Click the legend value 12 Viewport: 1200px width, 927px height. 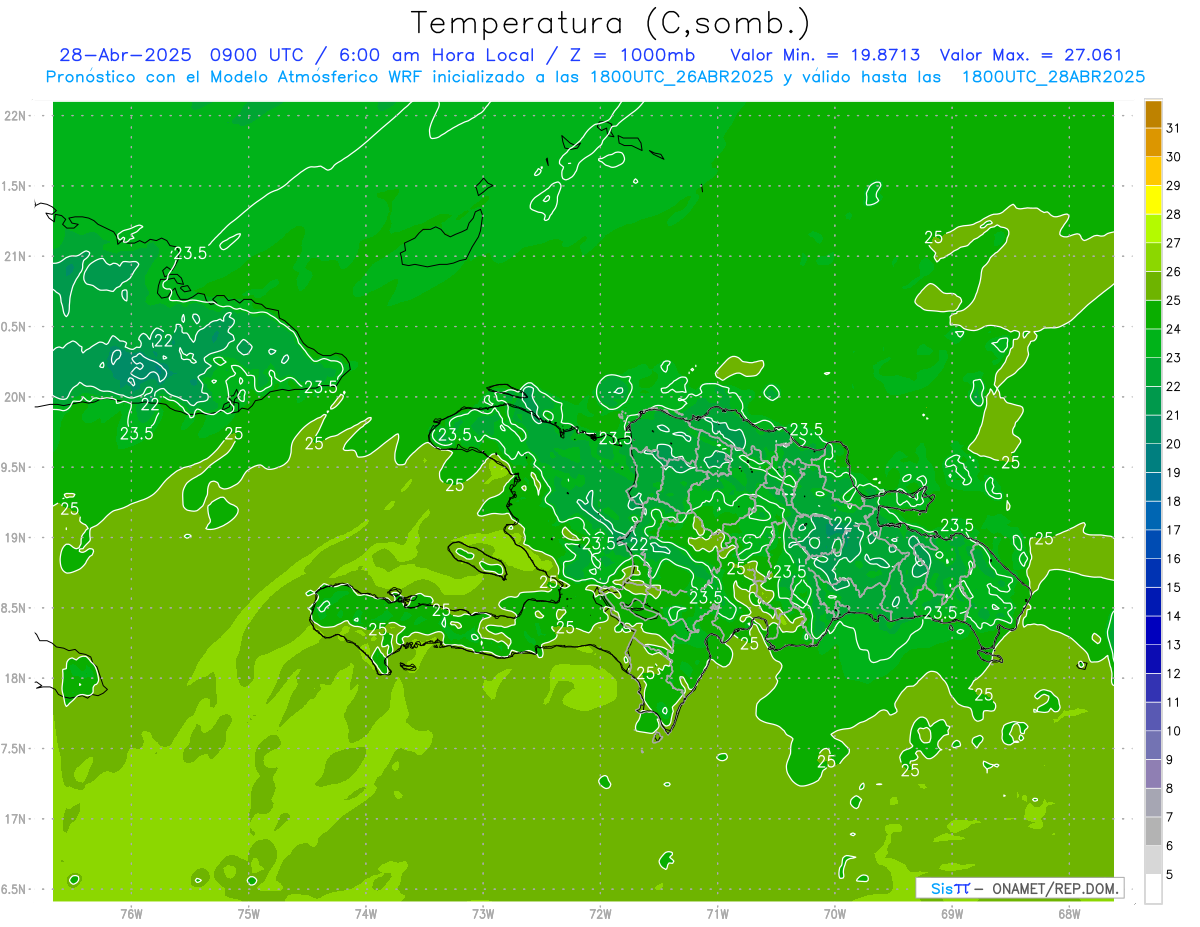click(1173, 673)
